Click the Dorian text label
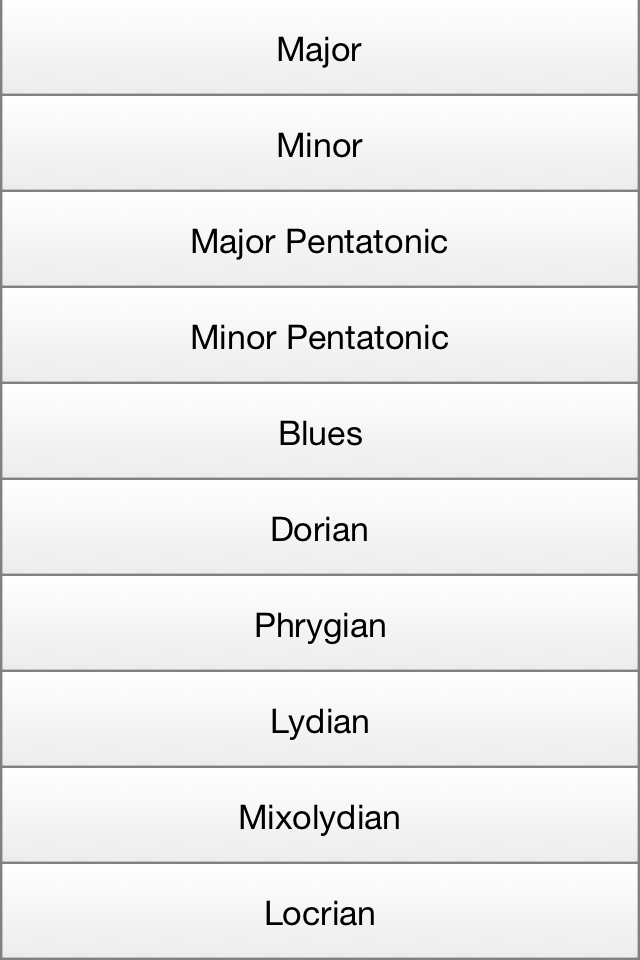 tap(319, 530)
